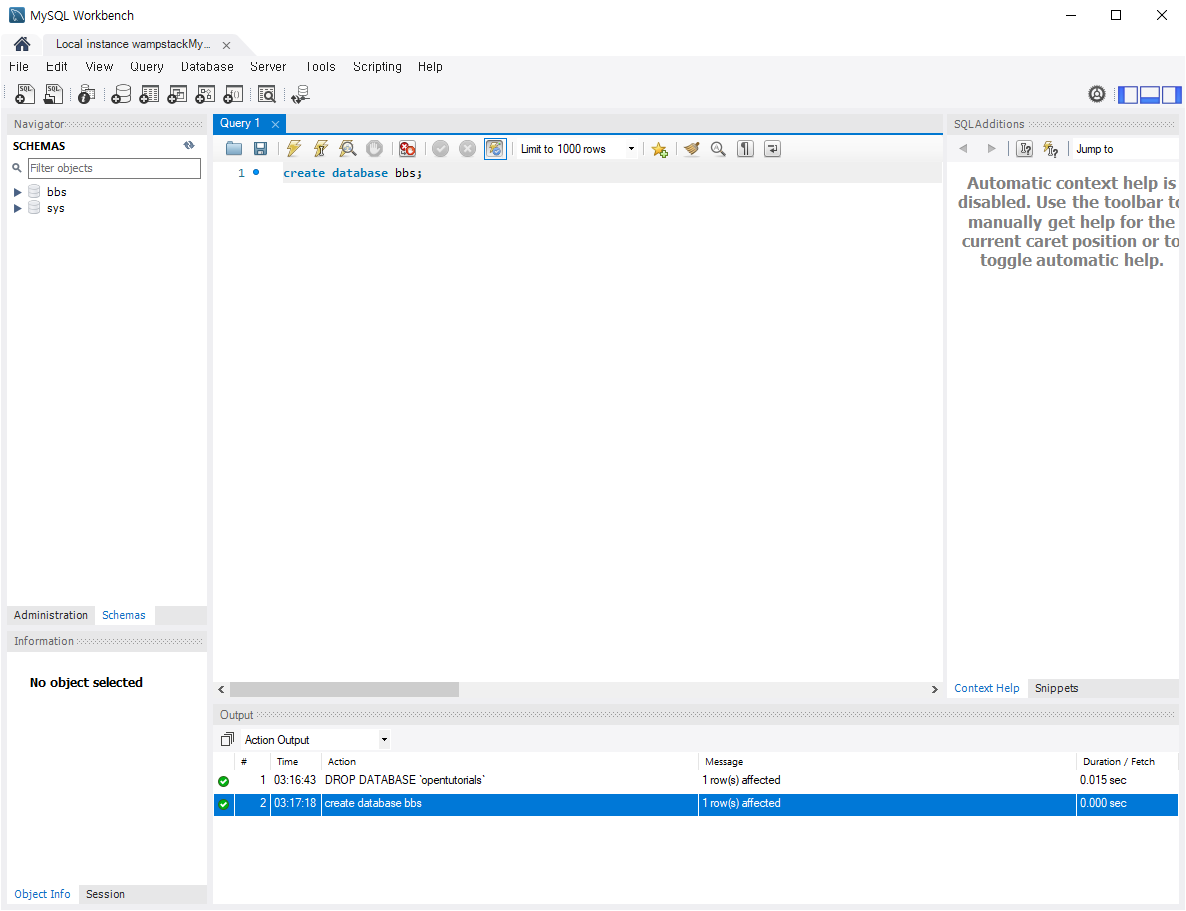Open SQL script file in new tab
Viewport: 1186px width, 911px height.
point(53,94)
